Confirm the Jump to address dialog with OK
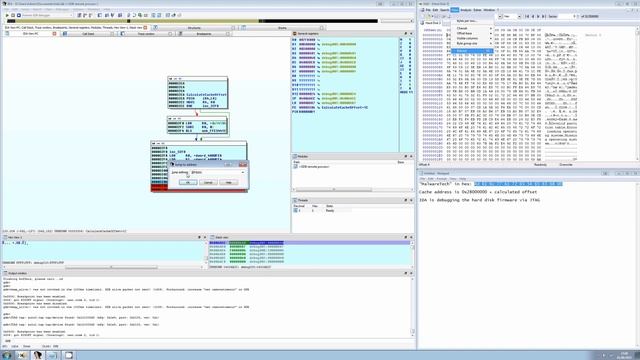This screenshot has height=360, width=640. (x=188, y=182)
